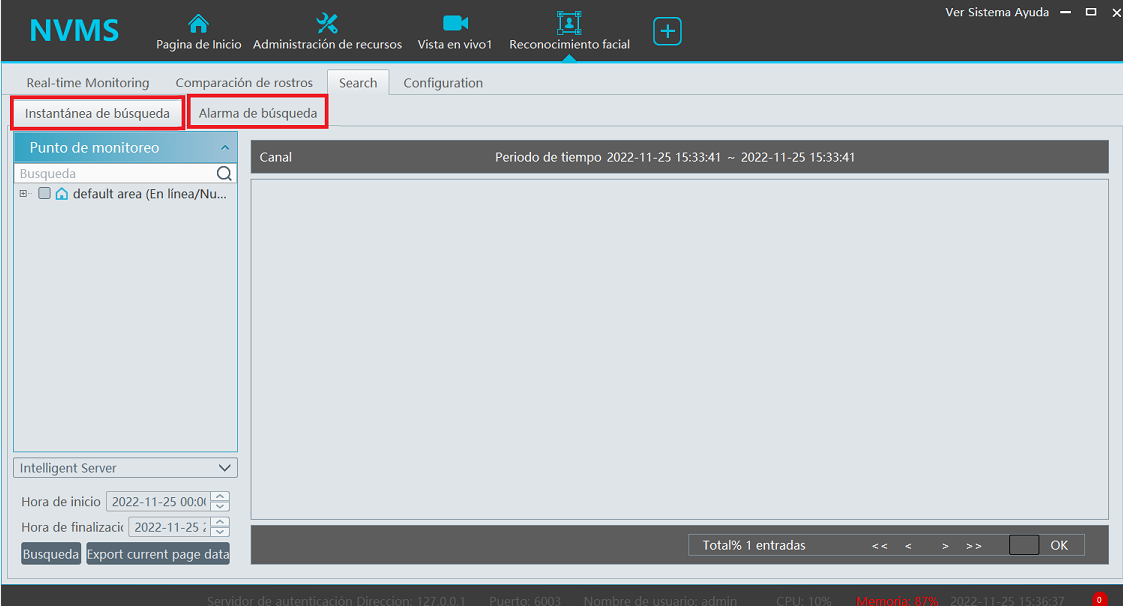Image resolution: width=1123 pixels, height=606 pixels.
Task: Click the default area house icon
Action: pyautogui.click(x=62, y=194)
